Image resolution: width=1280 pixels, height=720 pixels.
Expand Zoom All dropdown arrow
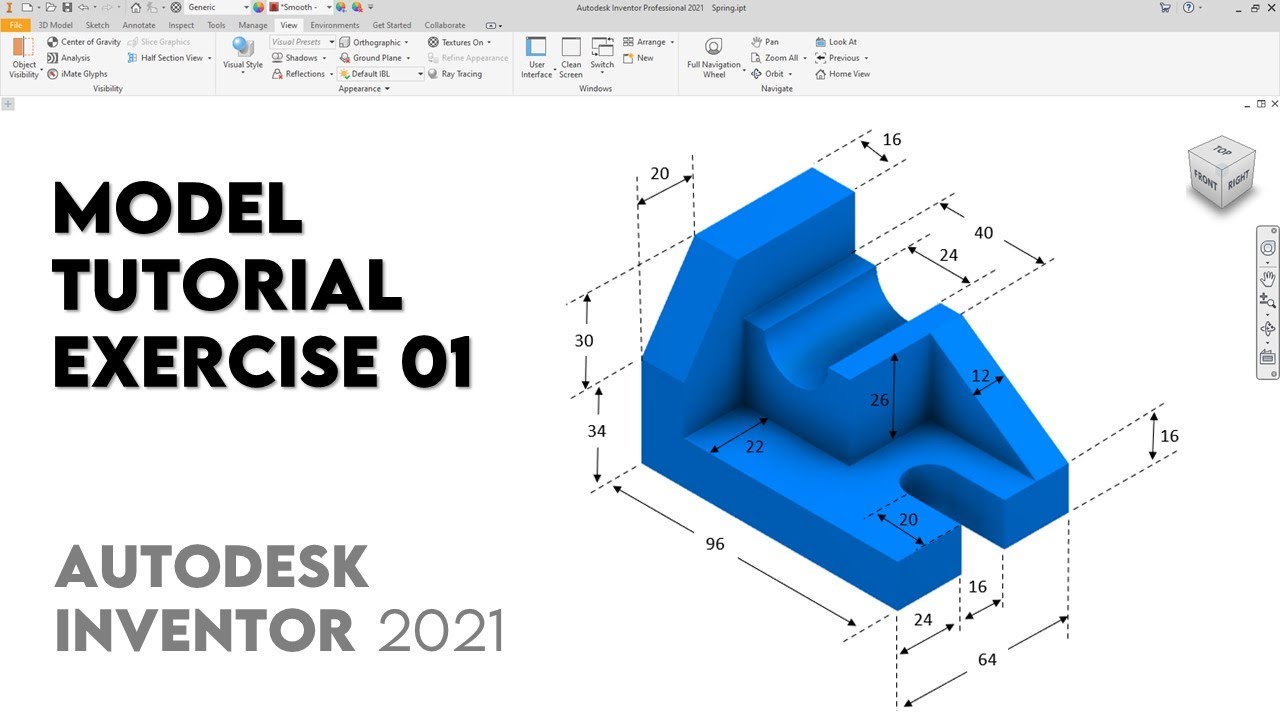(805, 58)
